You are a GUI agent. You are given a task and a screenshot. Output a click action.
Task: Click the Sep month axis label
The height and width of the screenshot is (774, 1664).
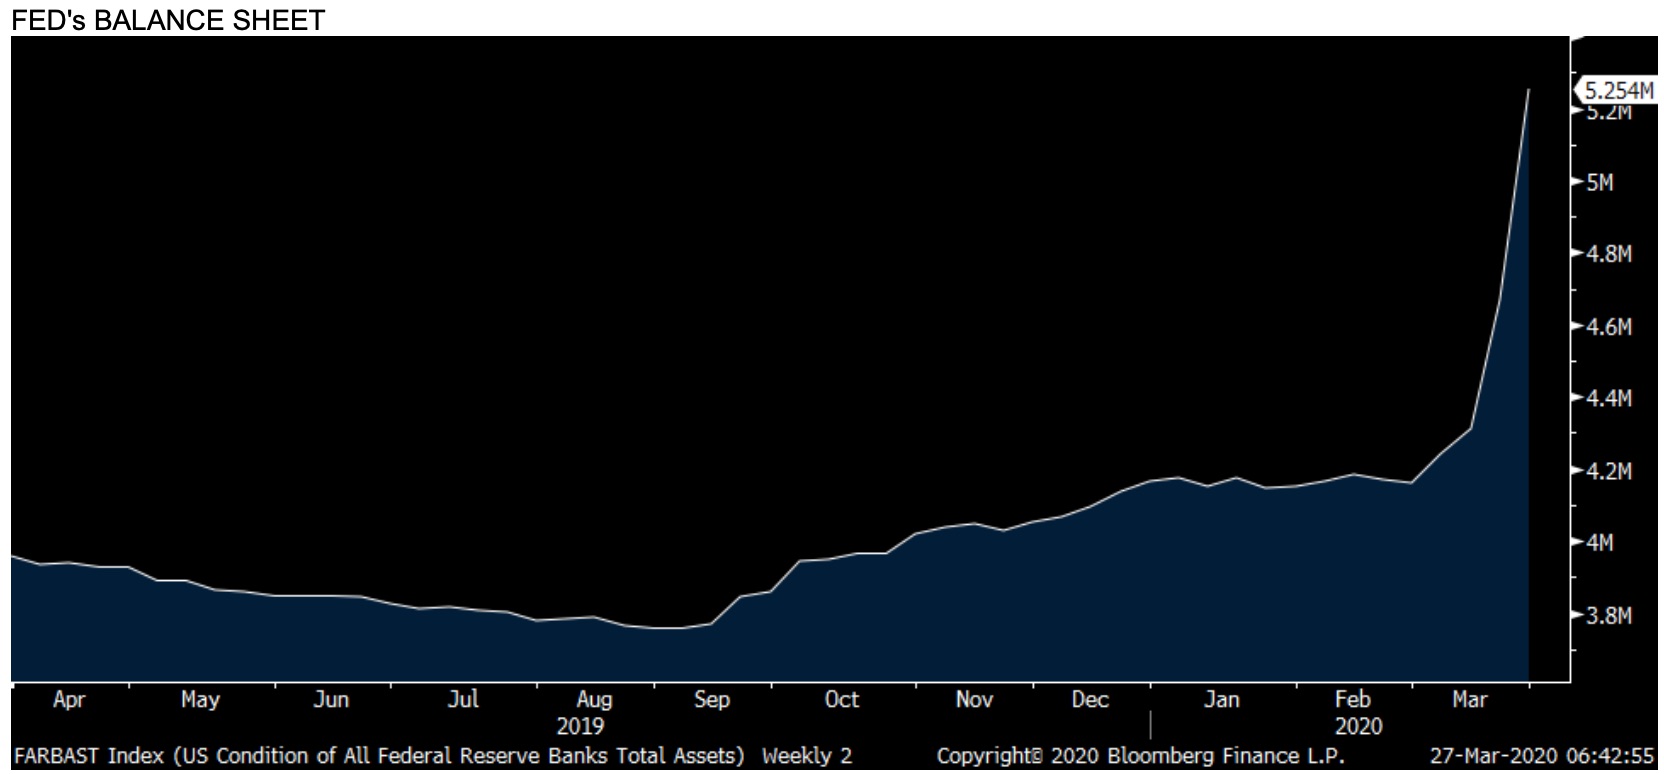(711, 700)
